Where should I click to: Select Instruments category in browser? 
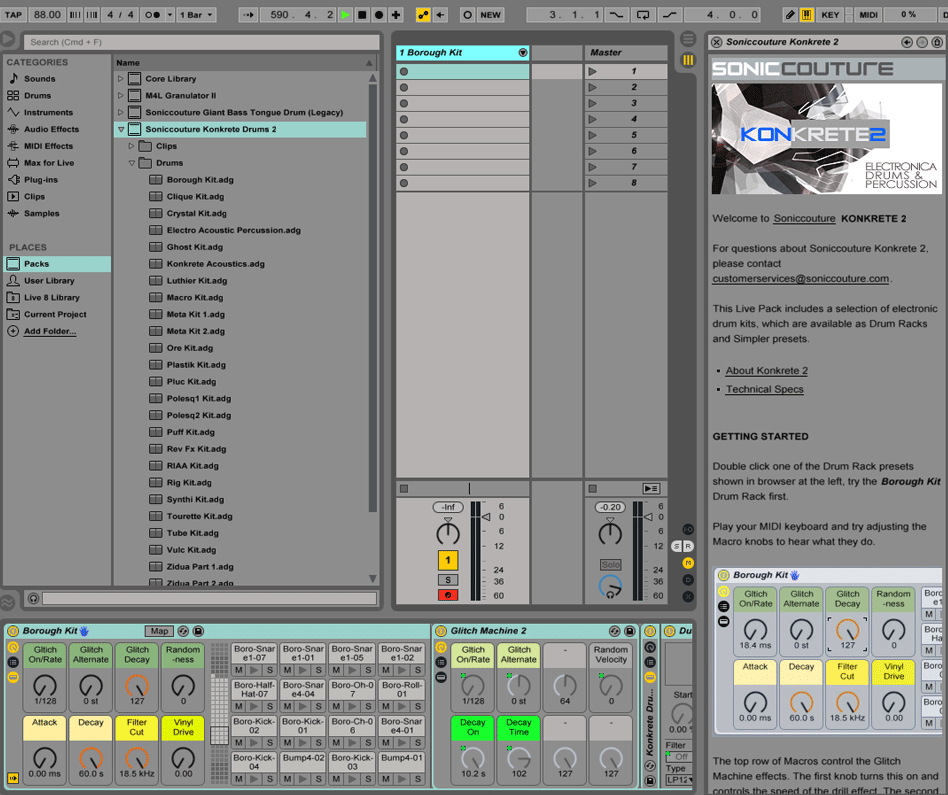[x=48, y=112]
